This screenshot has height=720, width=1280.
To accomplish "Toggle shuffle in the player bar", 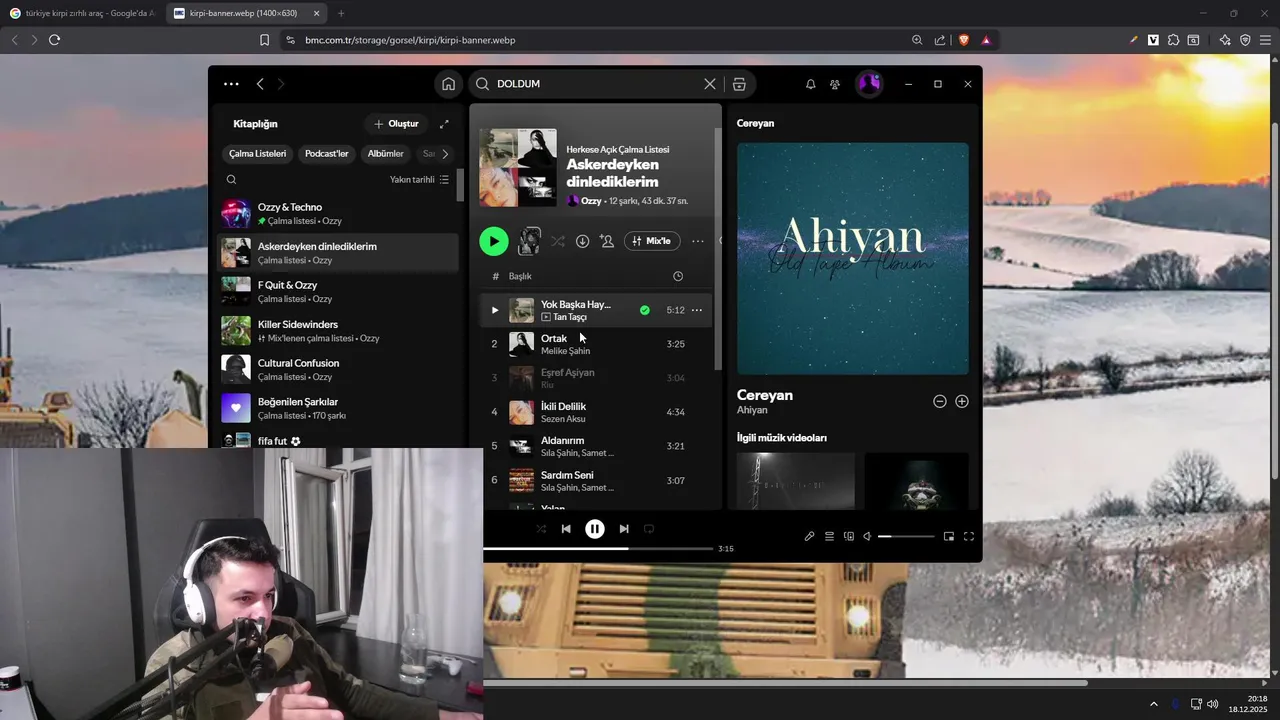I will pos(541,529).
